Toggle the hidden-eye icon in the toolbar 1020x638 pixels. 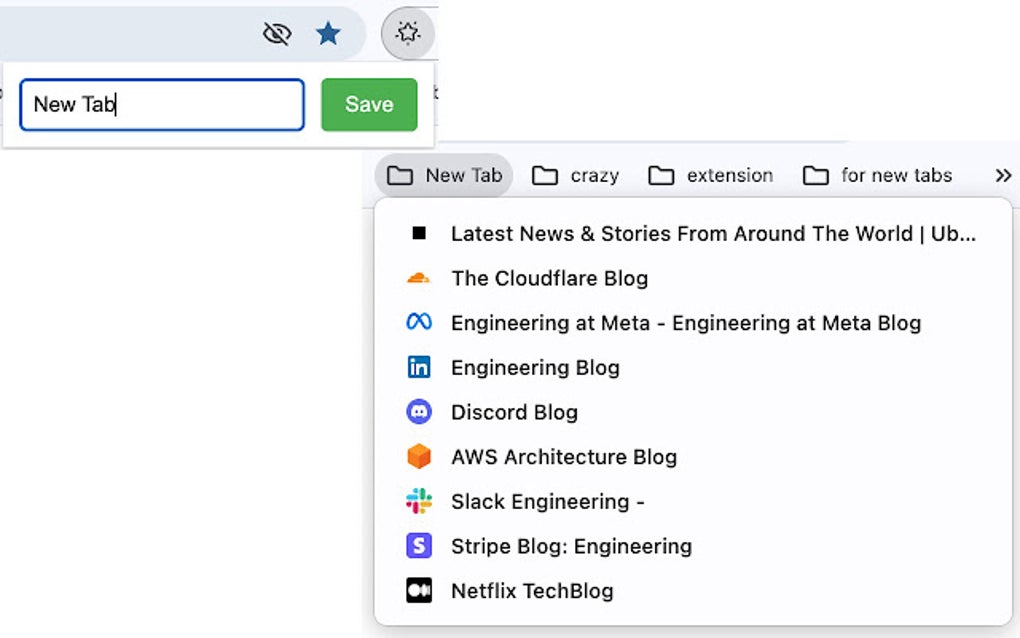[x=277, y=32]
